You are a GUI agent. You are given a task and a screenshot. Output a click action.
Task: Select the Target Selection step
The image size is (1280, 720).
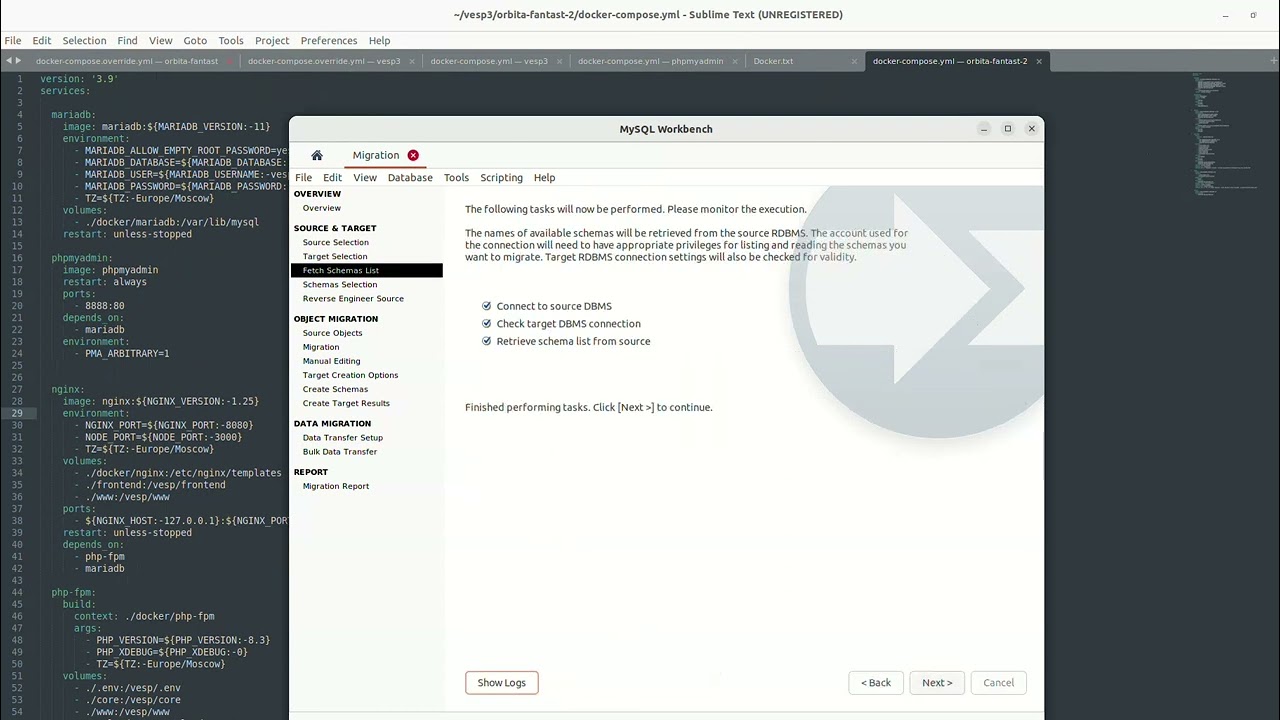(x=335, y=256)
